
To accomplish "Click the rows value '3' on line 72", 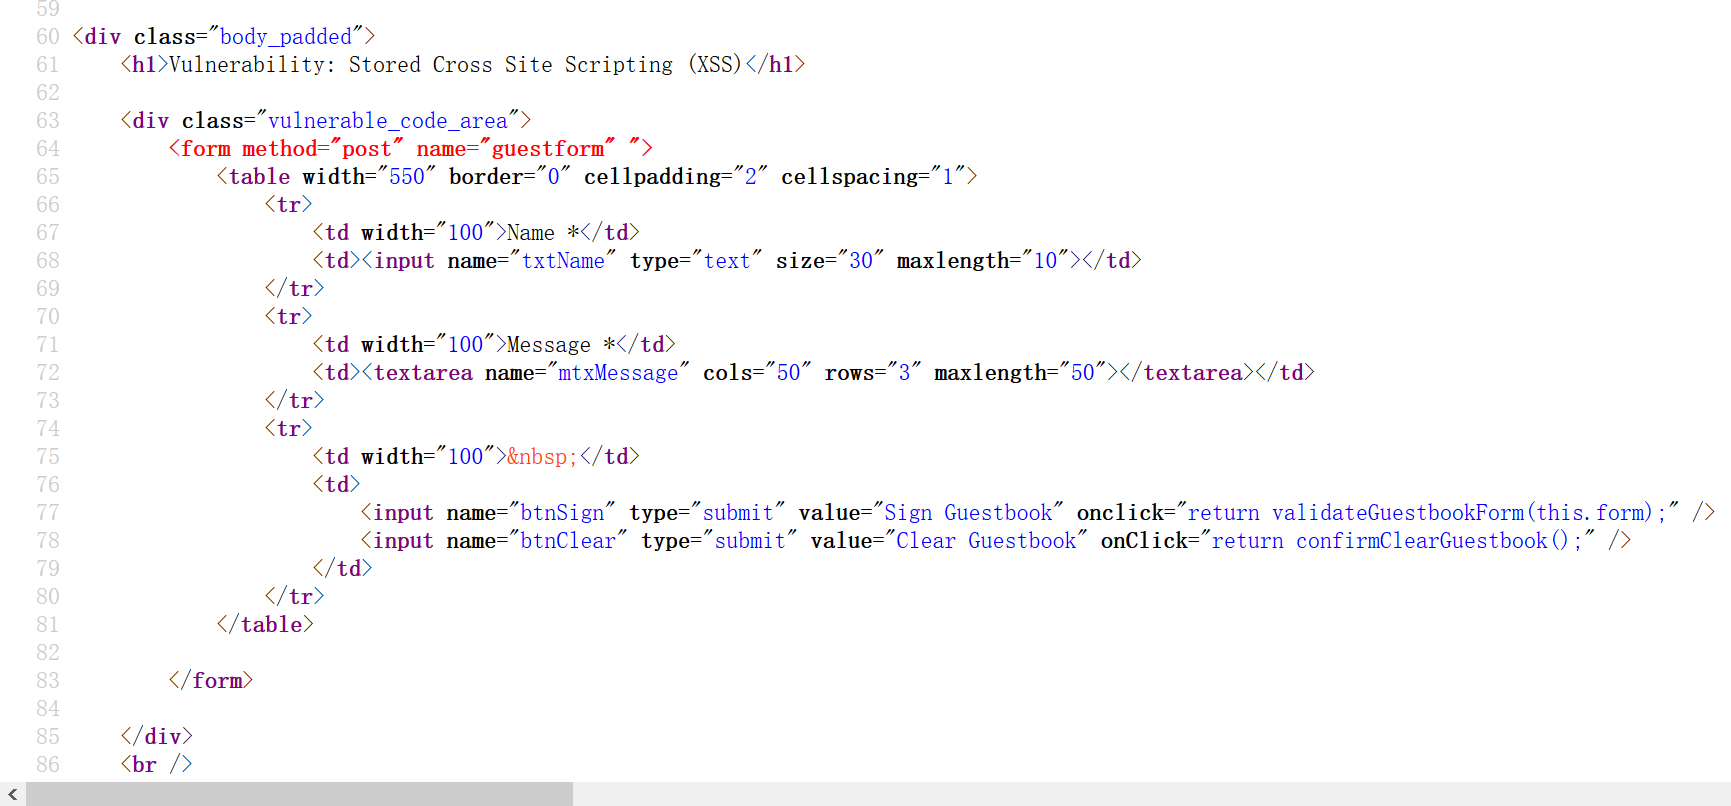I will tap(904, 373).
